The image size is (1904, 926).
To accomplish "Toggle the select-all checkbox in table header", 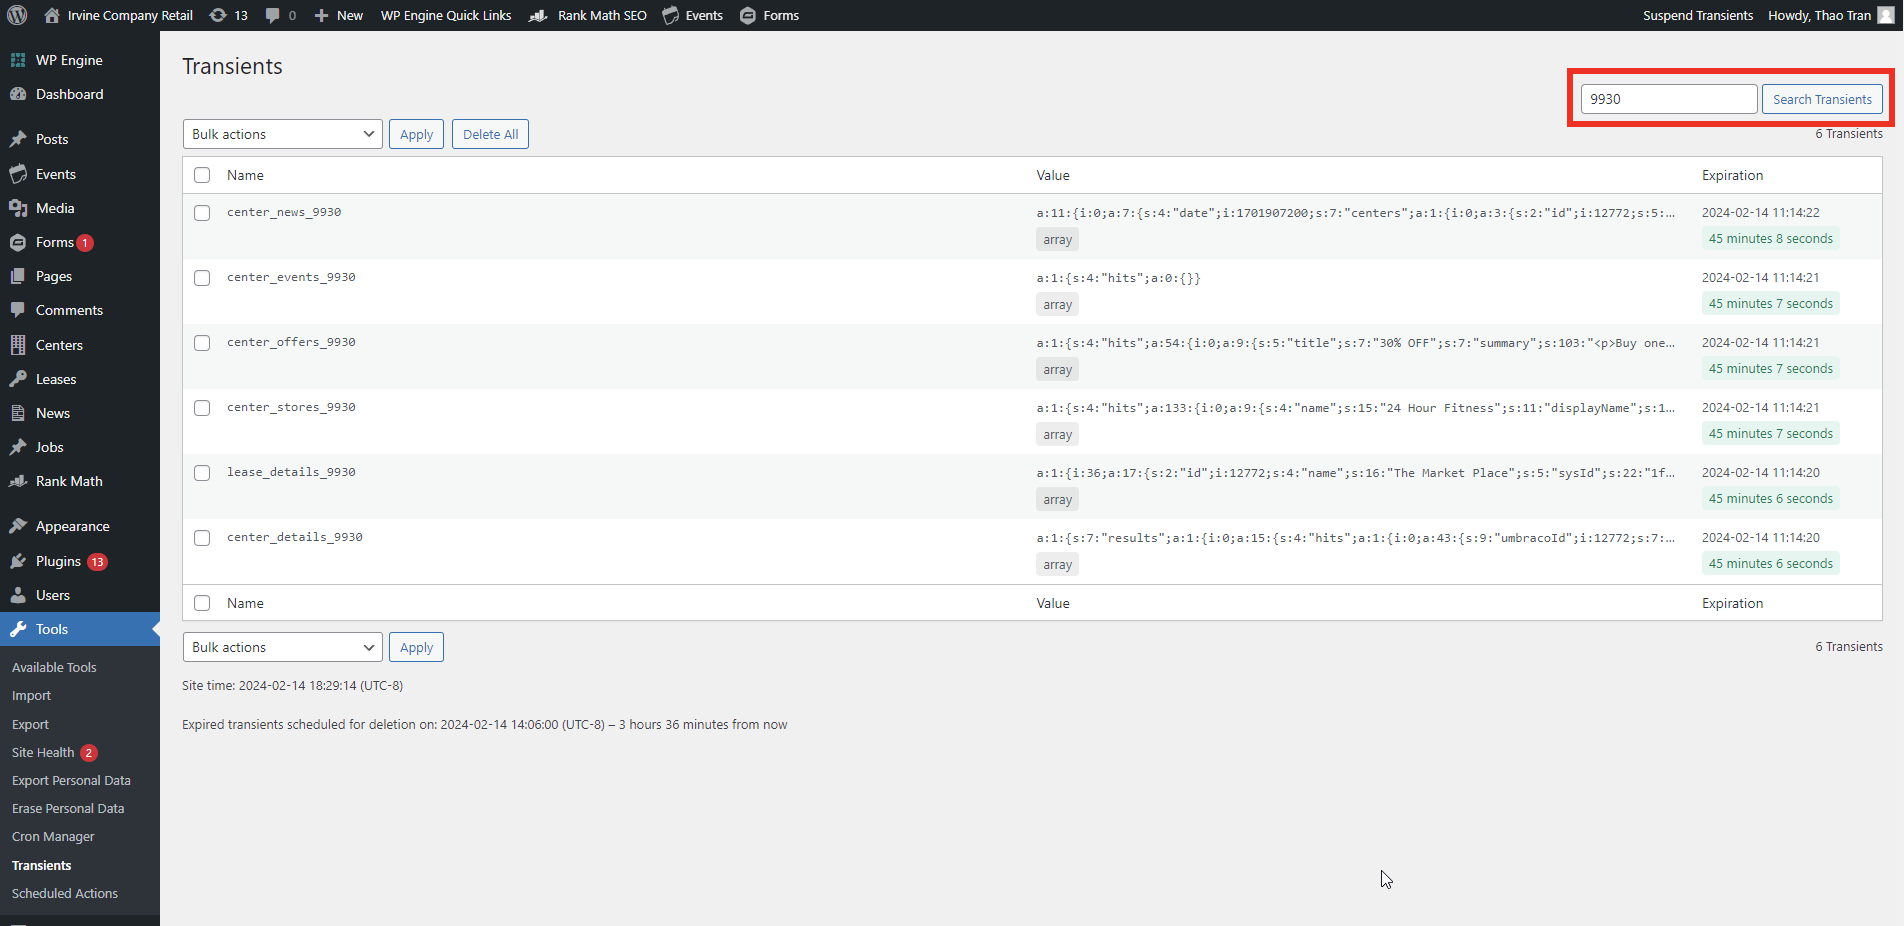I will (x=202, y=175).
